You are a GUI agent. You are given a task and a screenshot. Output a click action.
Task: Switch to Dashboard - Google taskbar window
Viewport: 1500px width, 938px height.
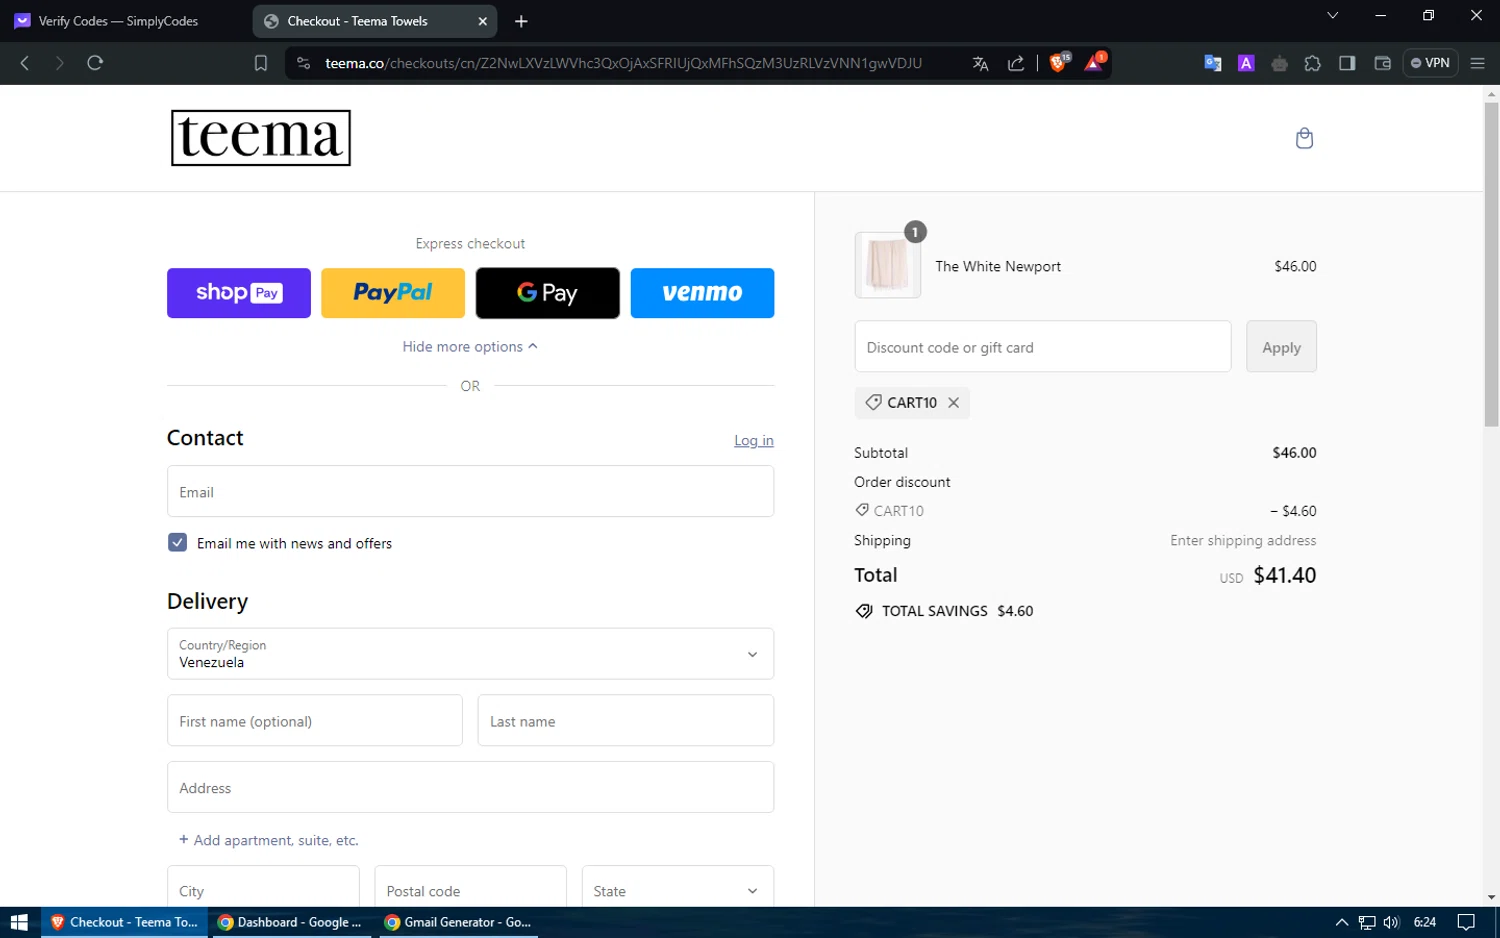tap(291, 922)
